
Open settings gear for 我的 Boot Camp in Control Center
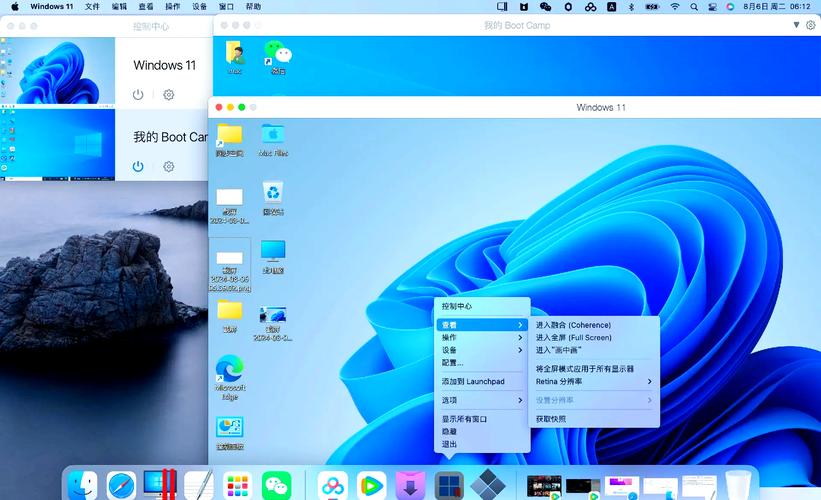(169, 166)
